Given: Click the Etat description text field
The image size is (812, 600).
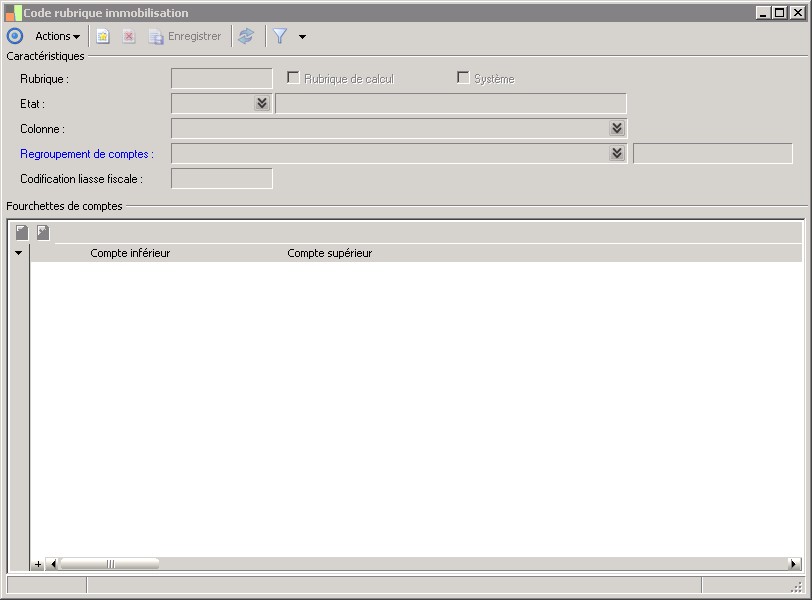Looking at the screenshot, I should [451, 104].
